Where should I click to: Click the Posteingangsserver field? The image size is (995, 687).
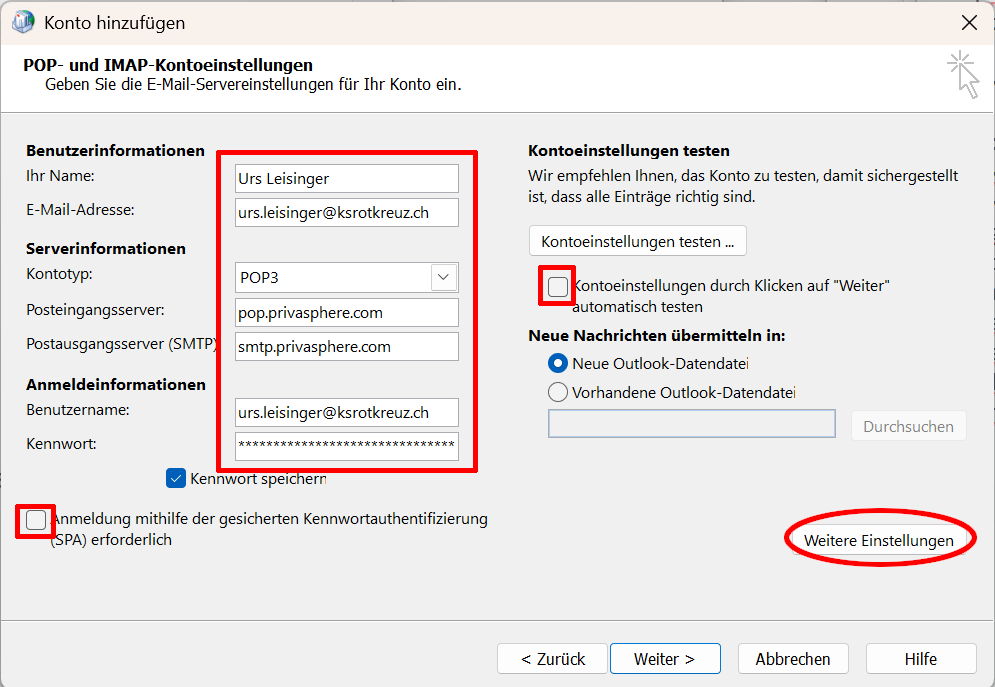tap(346, 313)
